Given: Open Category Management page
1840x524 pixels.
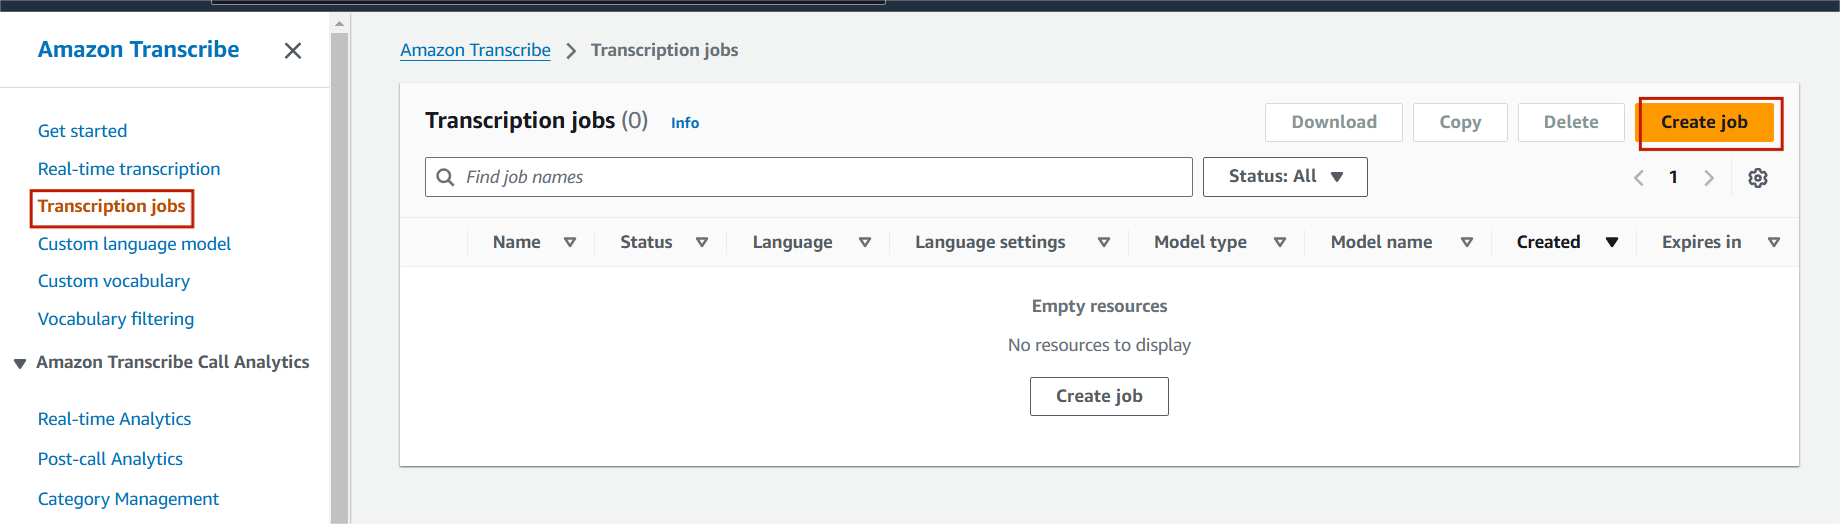Looking at the screenshot, I should 128,499.
